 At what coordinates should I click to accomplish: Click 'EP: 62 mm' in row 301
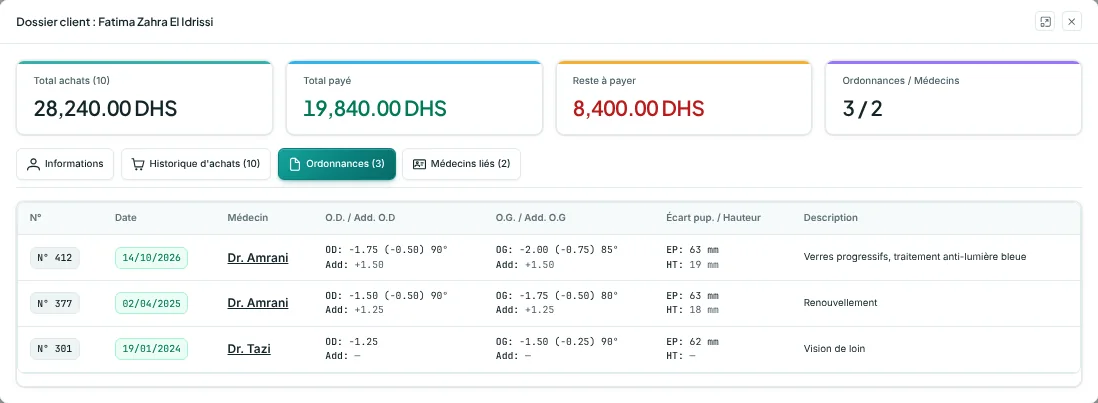tap(693, 341)
